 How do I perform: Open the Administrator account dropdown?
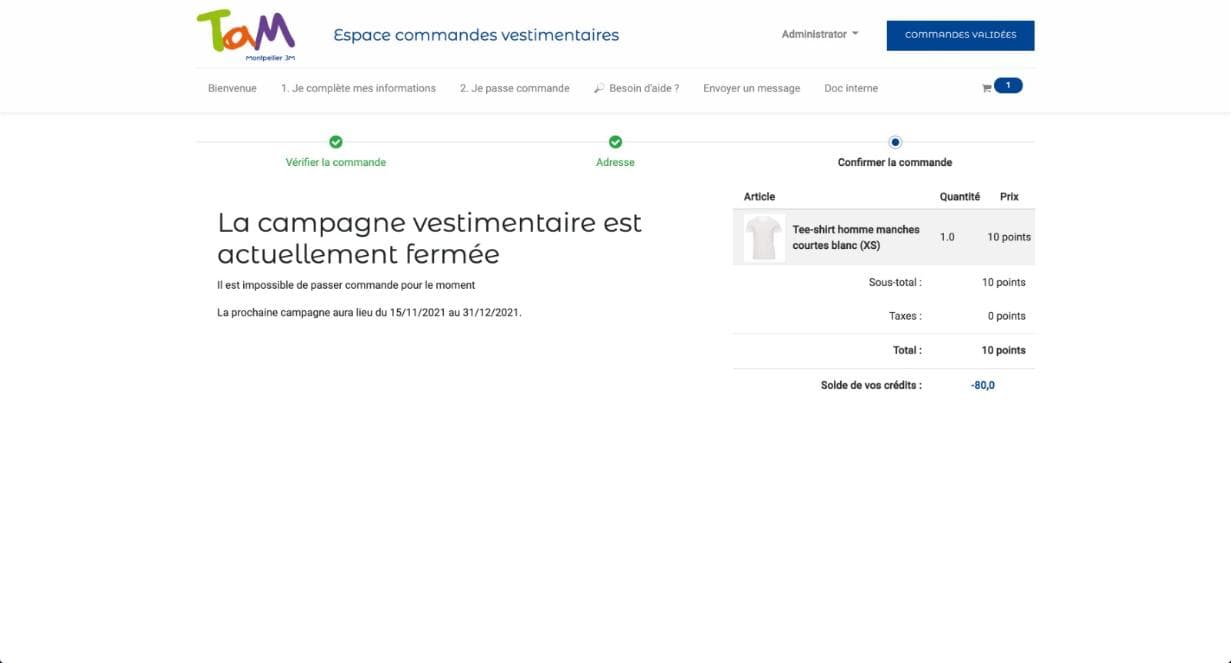813,33
